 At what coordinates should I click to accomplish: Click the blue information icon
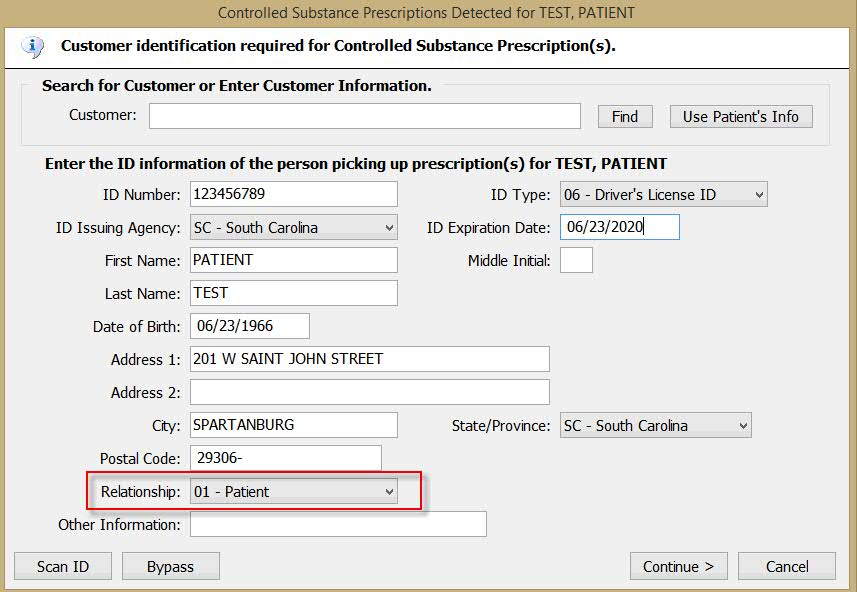tap(33, 47)
